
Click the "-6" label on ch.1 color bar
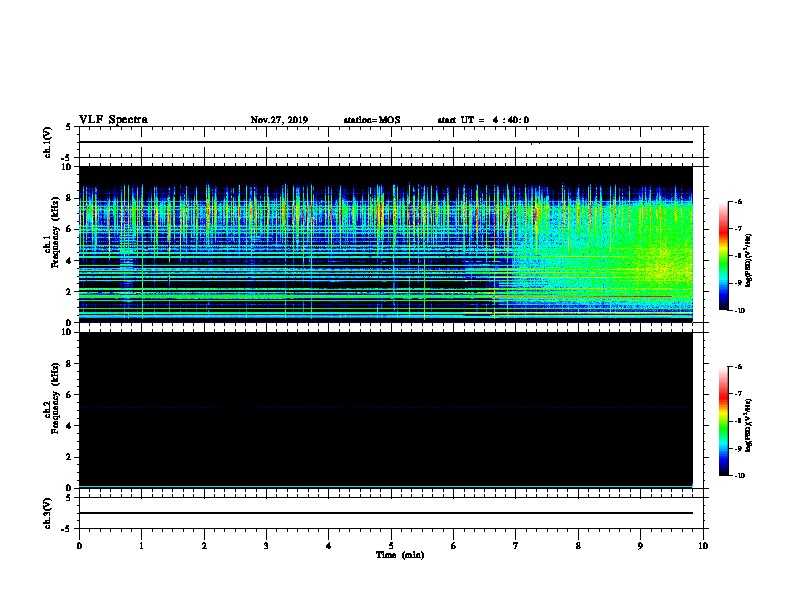tap(738, 202)
